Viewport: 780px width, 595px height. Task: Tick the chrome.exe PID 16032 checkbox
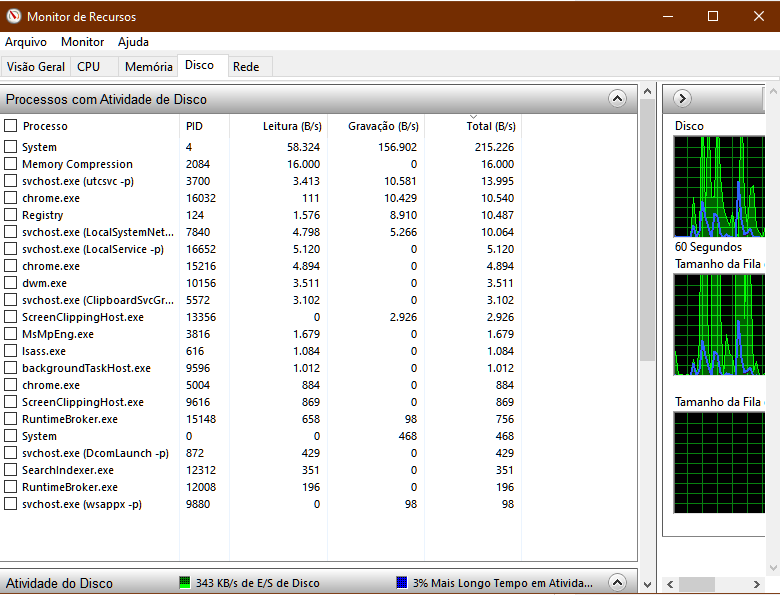[x=10, y=198]
